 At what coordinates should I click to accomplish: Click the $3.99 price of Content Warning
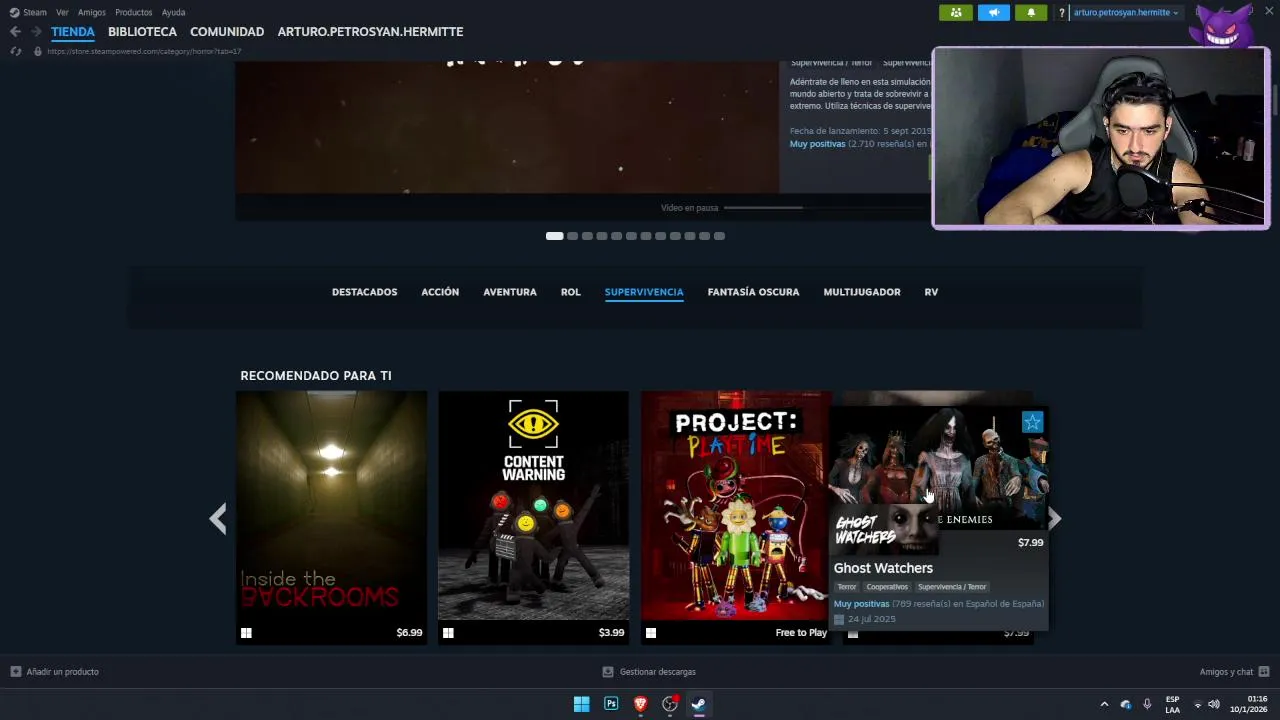click(x=611, y=633)
